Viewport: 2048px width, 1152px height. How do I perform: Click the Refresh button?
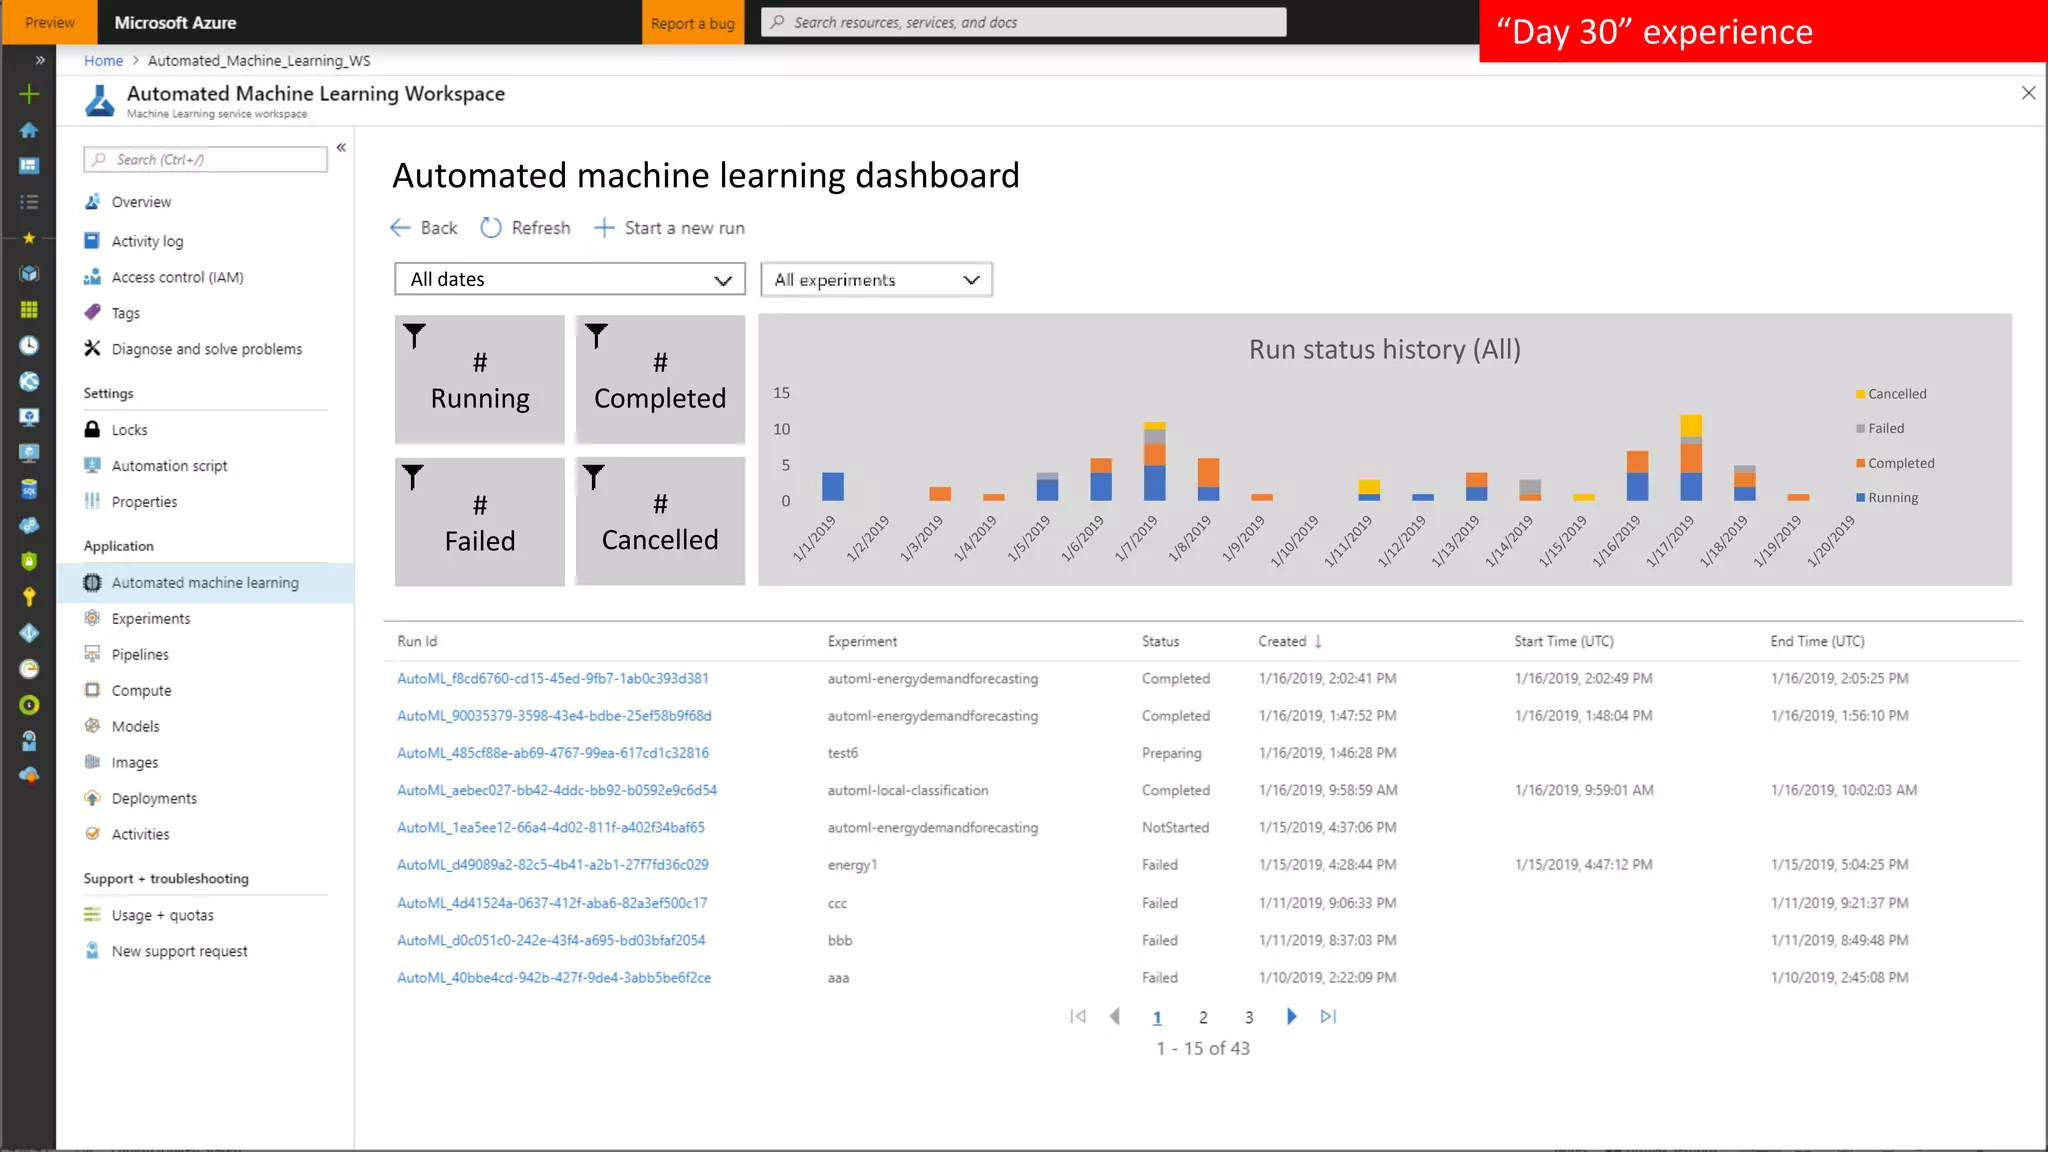point(525,228)
